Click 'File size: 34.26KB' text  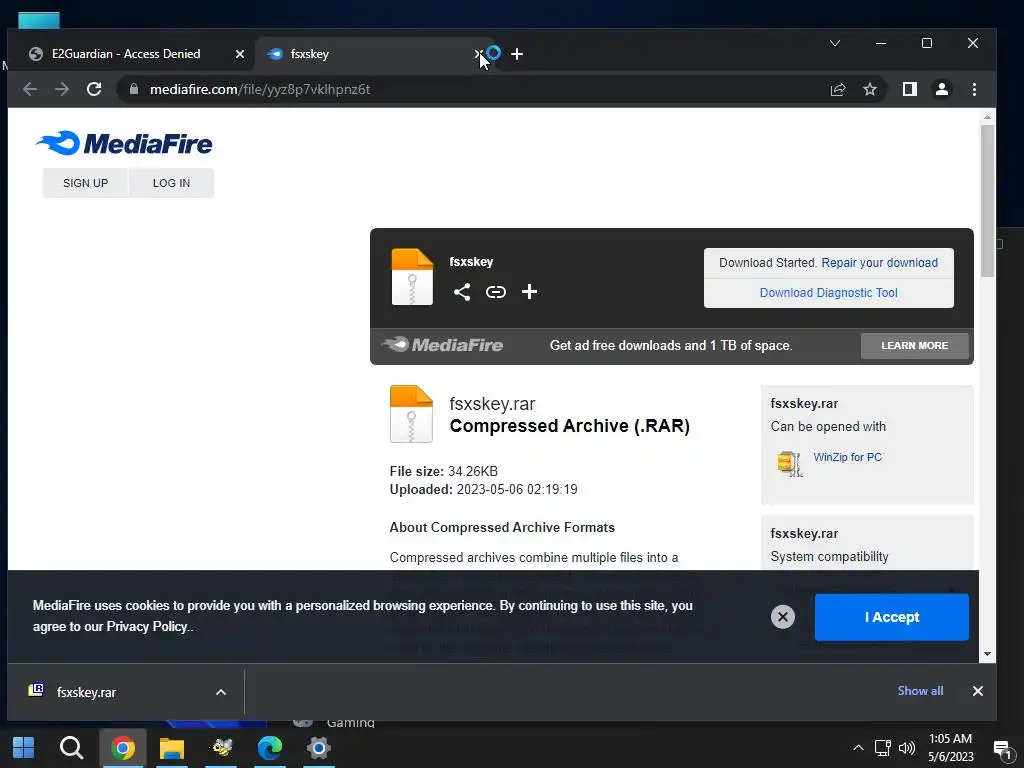tap(443, 471)
